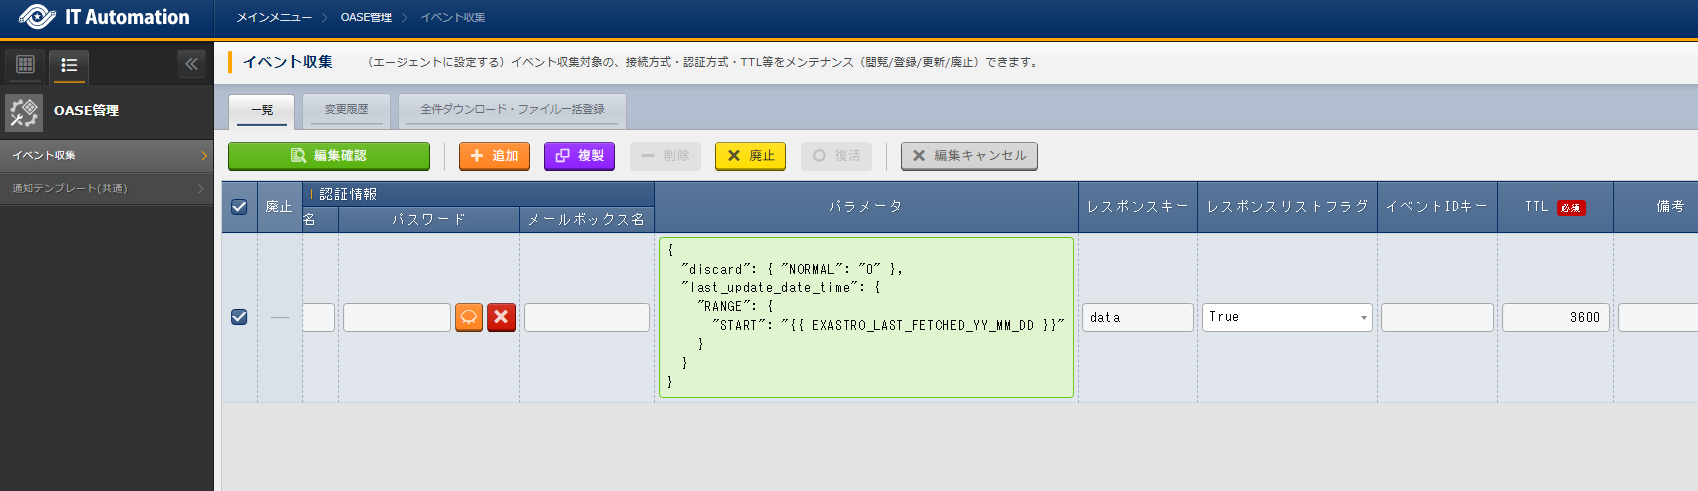Viewport: 1698px width, 491px height.
Task: Open the レスポンスリストフラグ dropdown showing True
Action: point(1286,317)
